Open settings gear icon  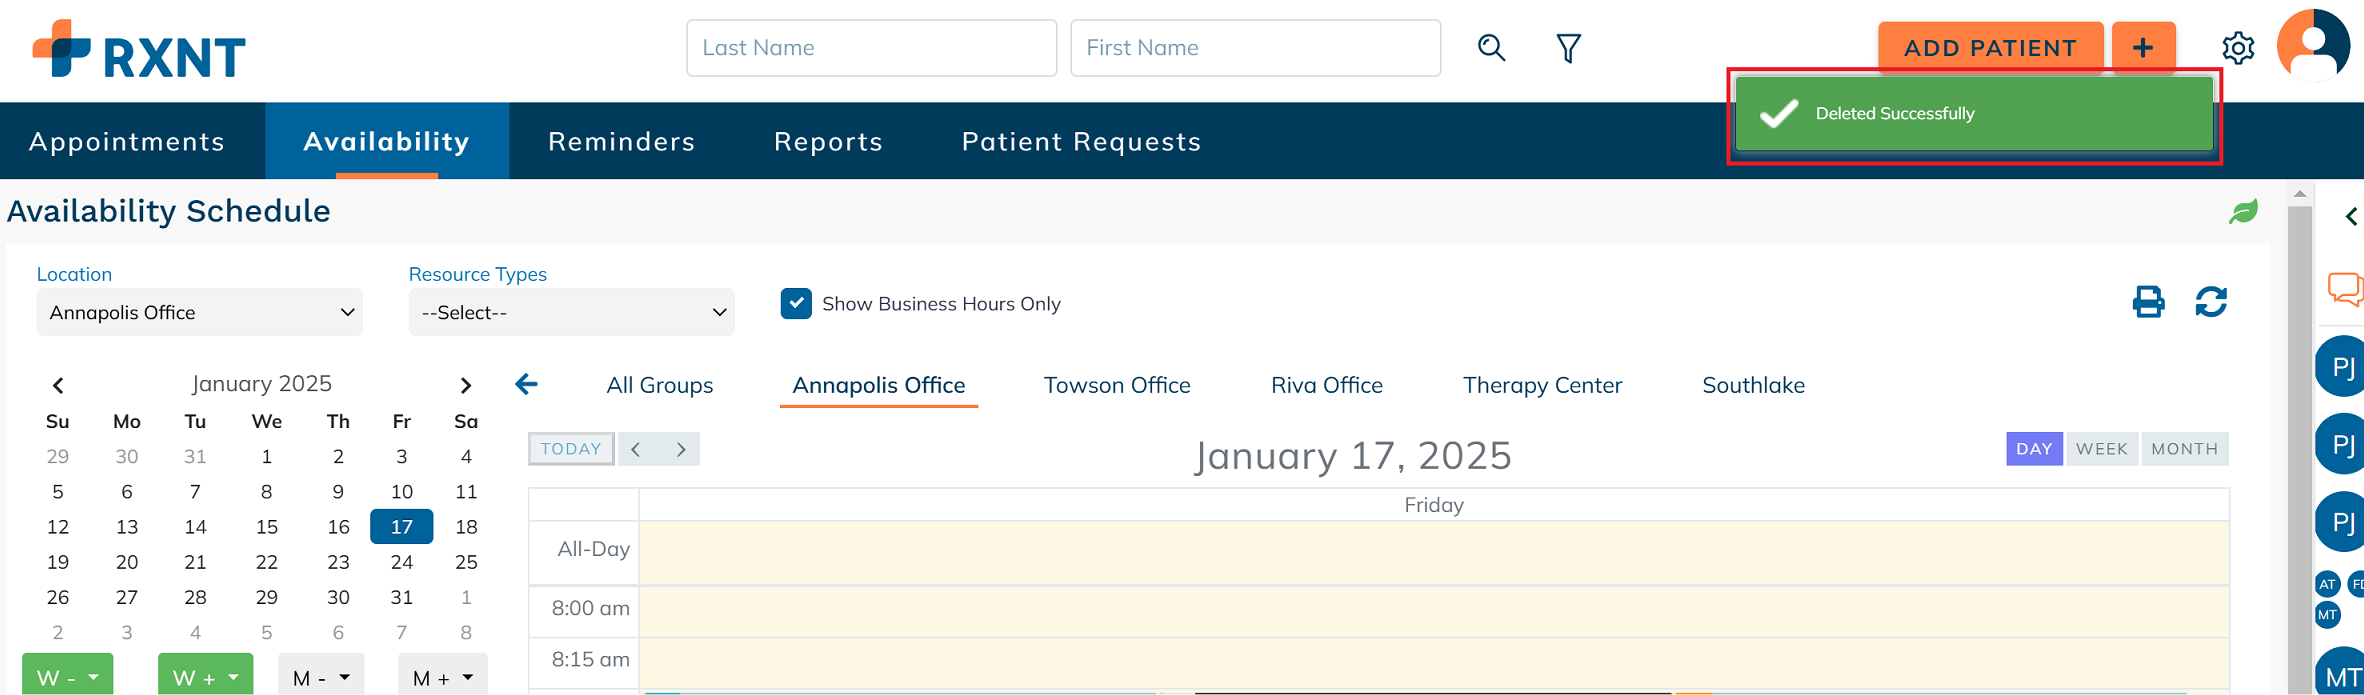2238,48
